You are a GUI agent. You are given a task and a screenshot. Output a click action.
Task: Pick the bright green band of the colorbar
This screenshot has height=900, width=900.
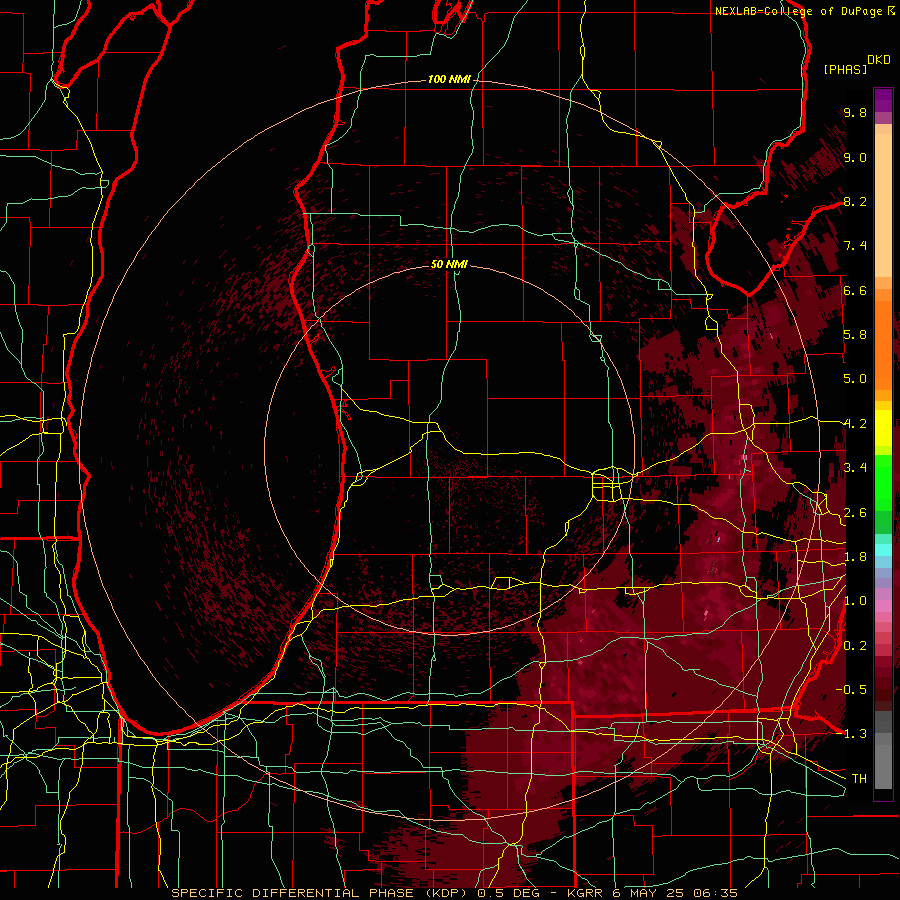coord(883,483)
